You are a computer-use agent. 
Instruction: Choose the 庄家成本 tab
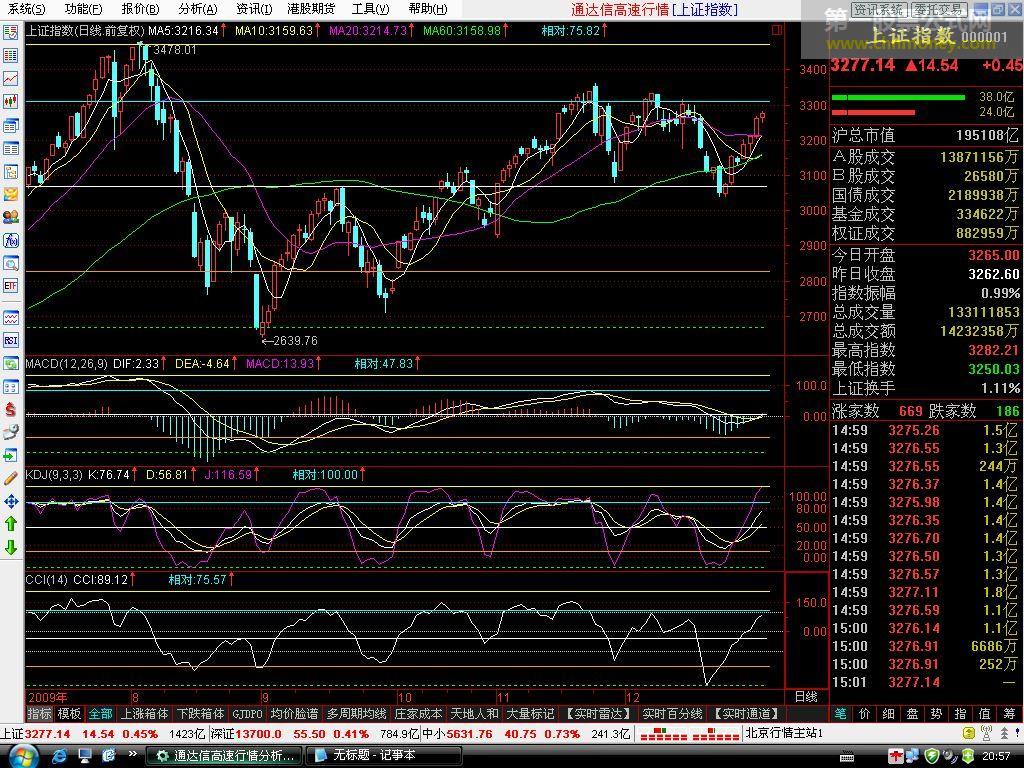(418, 714)
